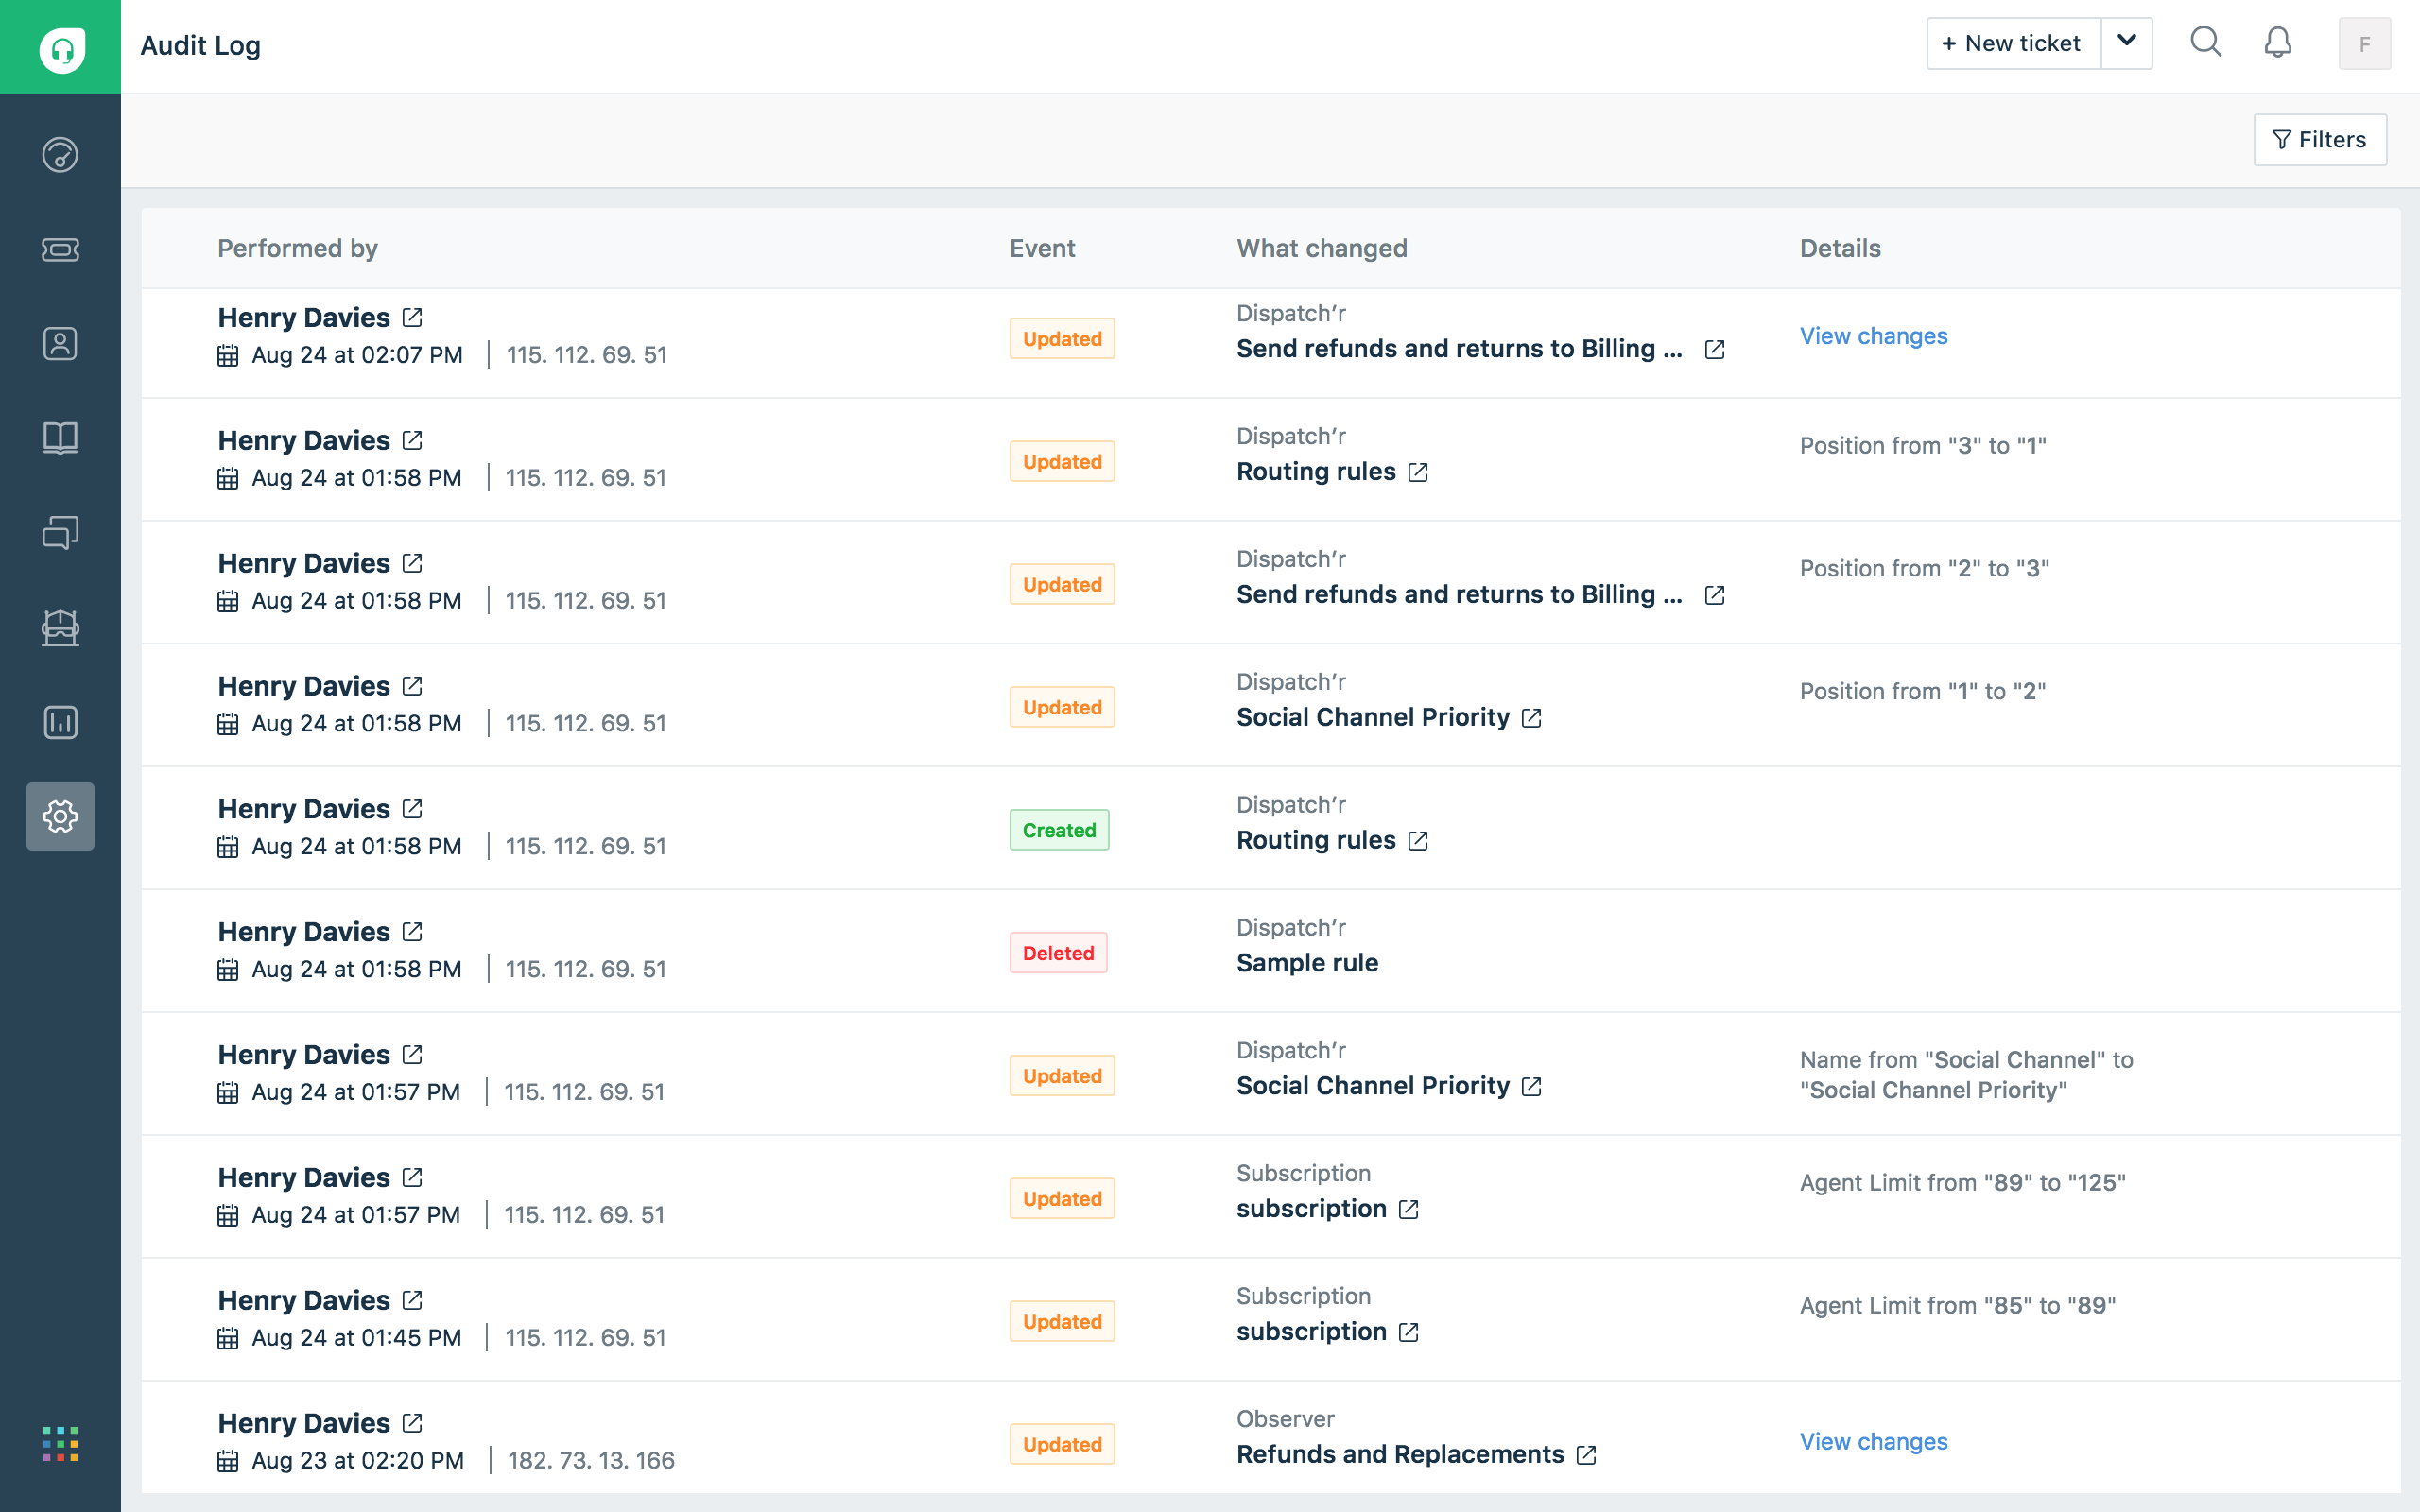
Task: Select the Forums chat icon
Action: coord(60,532)
